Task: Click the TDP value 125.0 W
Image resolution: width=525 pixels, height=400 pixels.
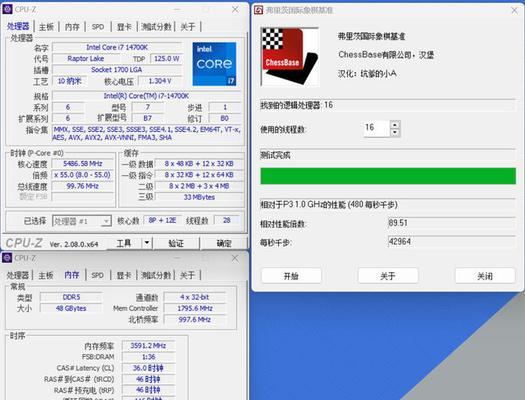Action: pyautogui.click(x=166, y=59)
